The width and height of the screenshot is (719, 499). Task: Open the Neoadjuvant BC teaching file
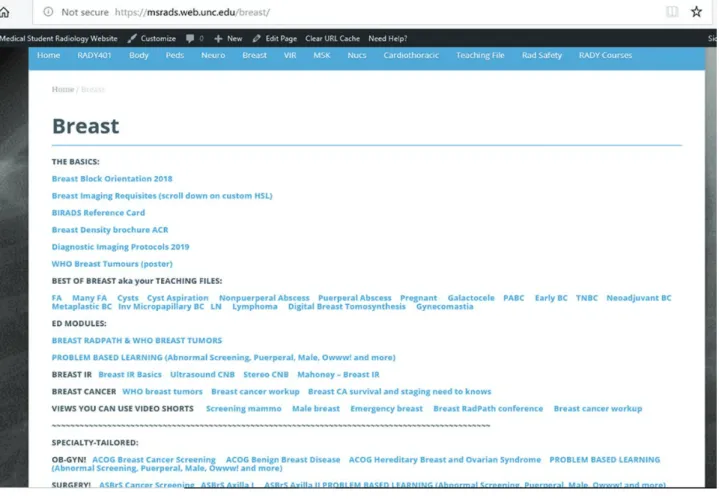639,298
